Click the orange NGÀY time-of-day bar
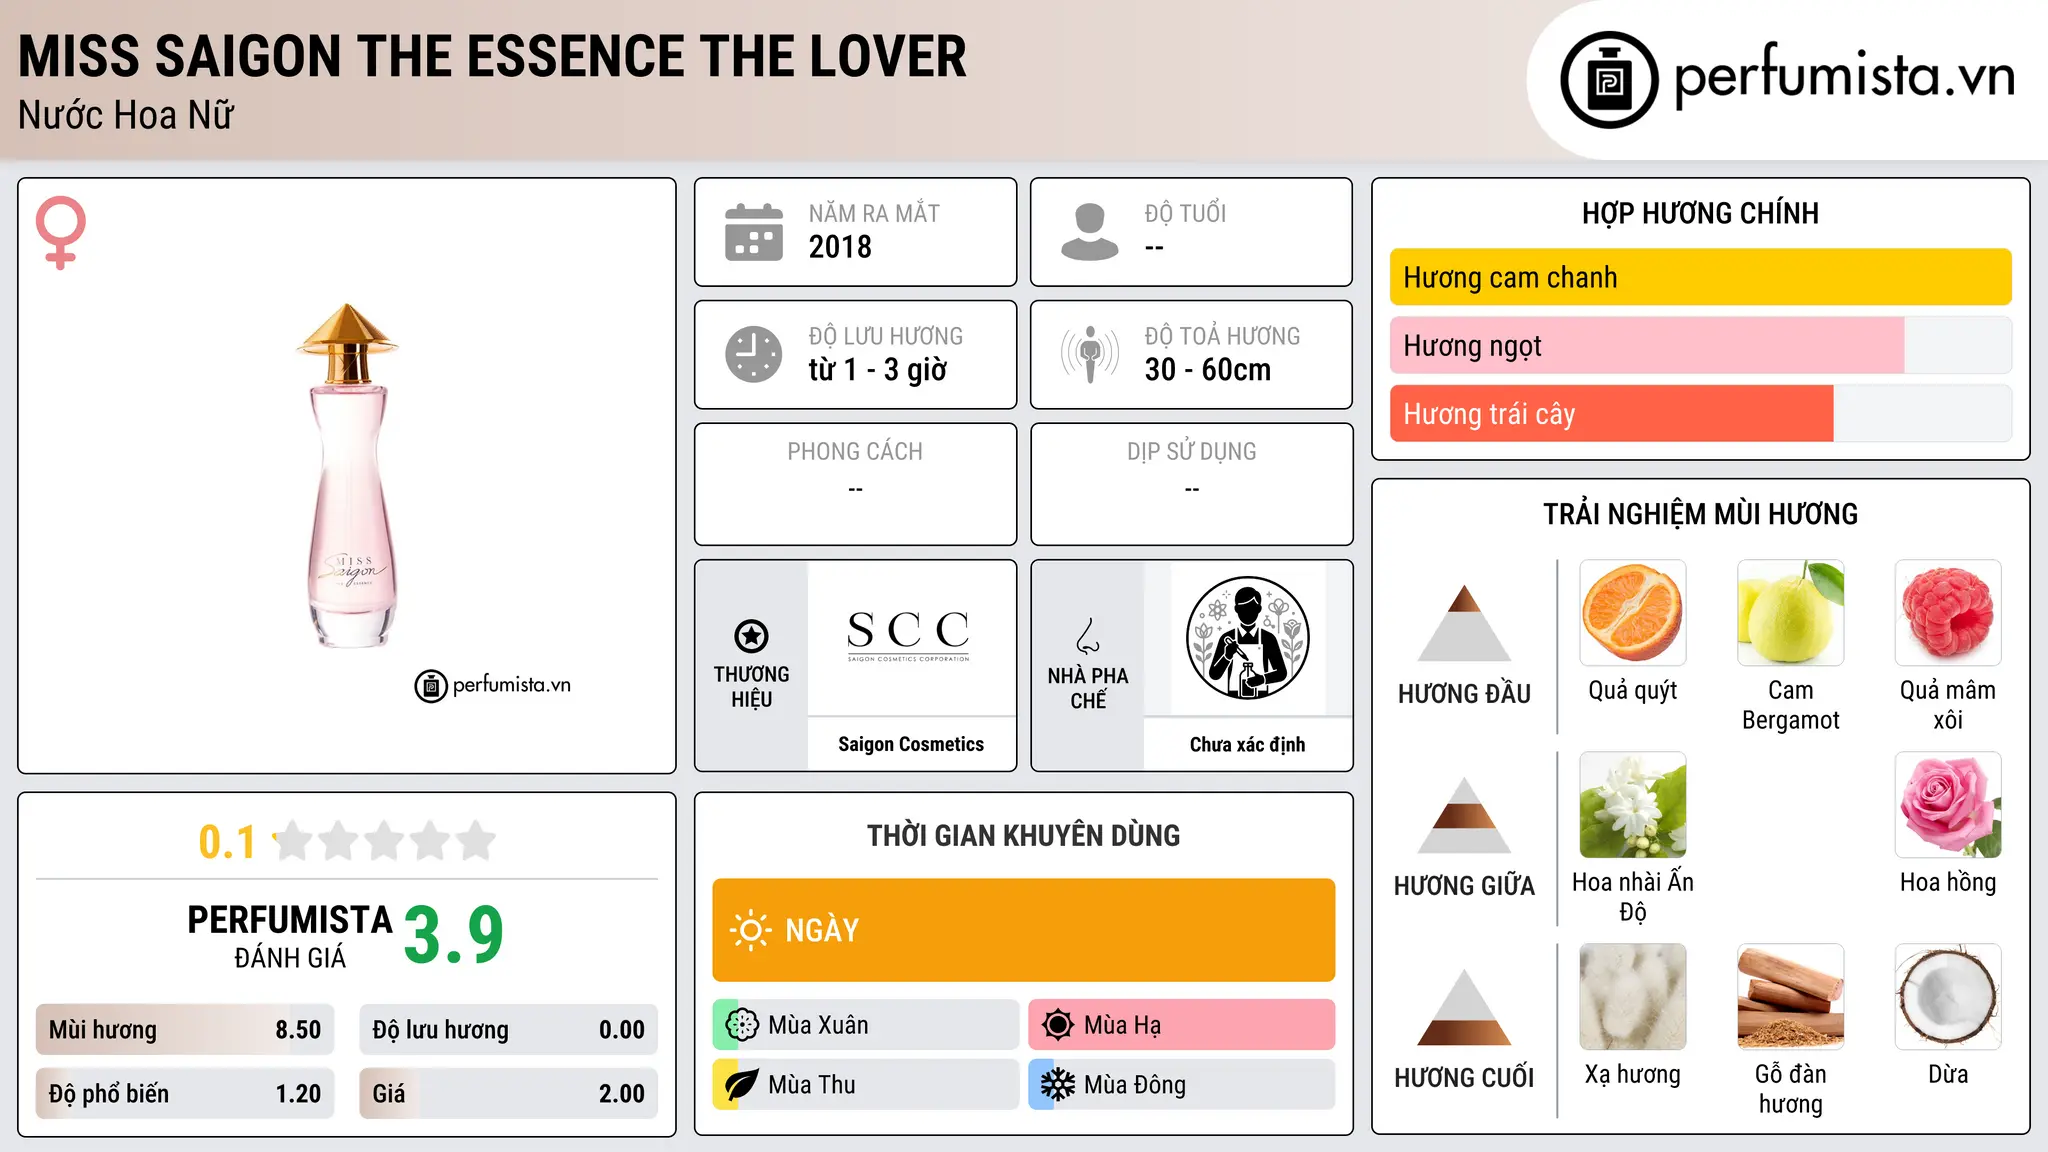 pos(1023,930)
